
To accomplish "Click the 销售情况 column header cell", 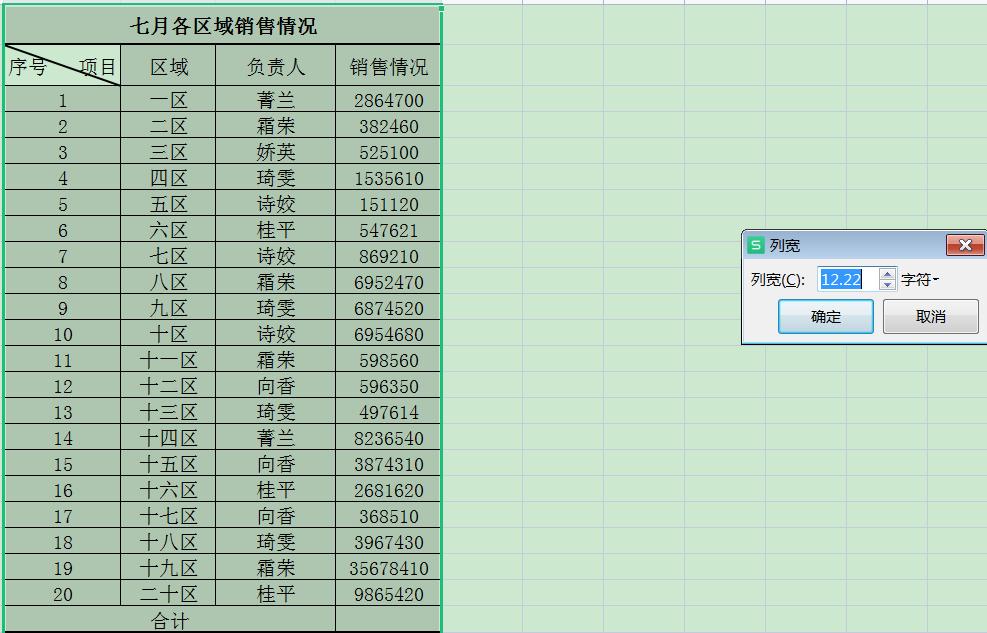I will coord(388,65).
